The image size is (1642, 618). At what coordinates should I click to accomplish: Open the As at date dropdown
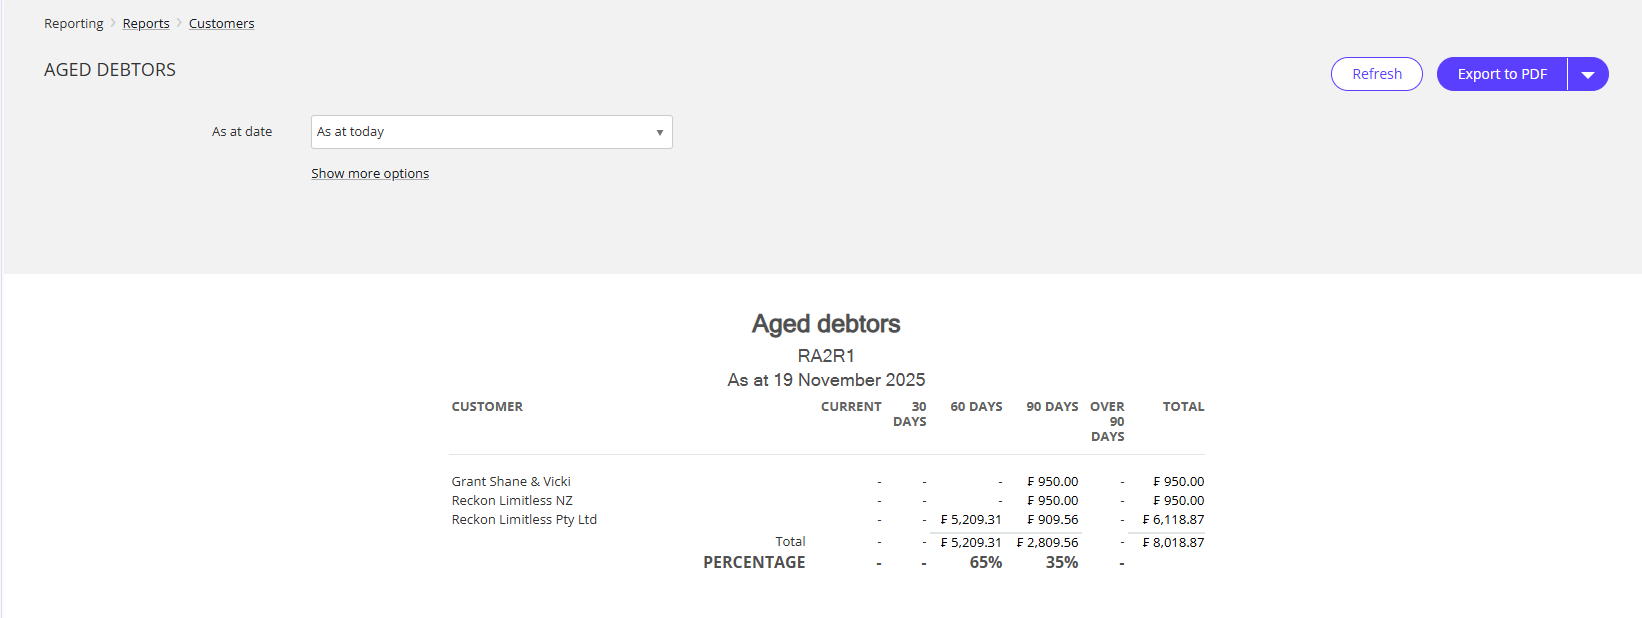(491, 132)
